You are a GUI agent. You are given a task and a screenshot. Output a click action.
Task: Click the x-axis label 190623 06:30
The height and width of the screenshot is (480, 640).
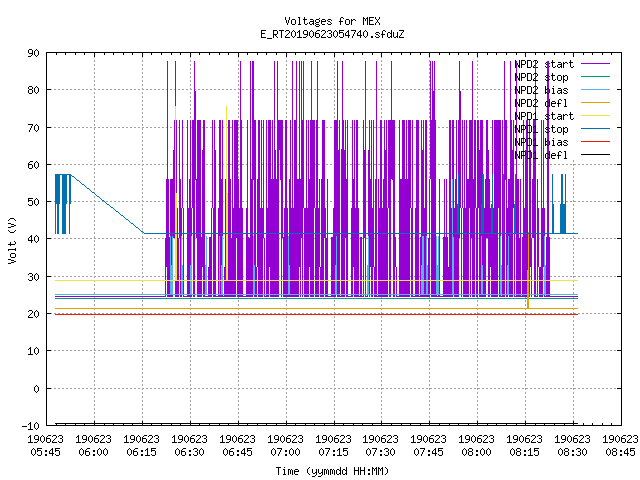point(189,446)
